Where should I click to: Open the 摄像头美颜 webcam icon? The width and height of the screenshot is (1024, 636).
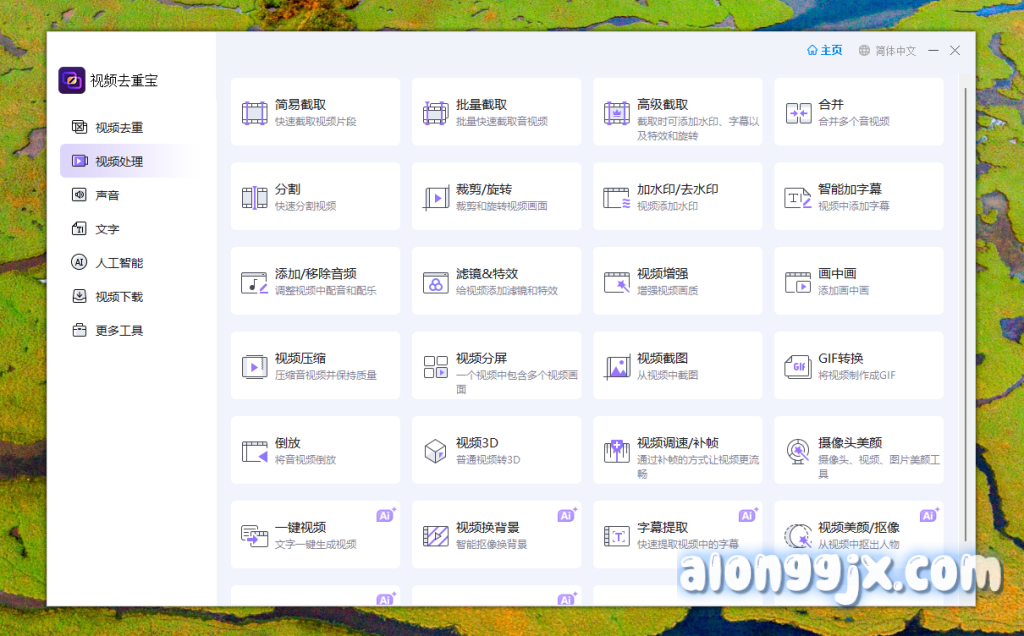tap(798, 451)
